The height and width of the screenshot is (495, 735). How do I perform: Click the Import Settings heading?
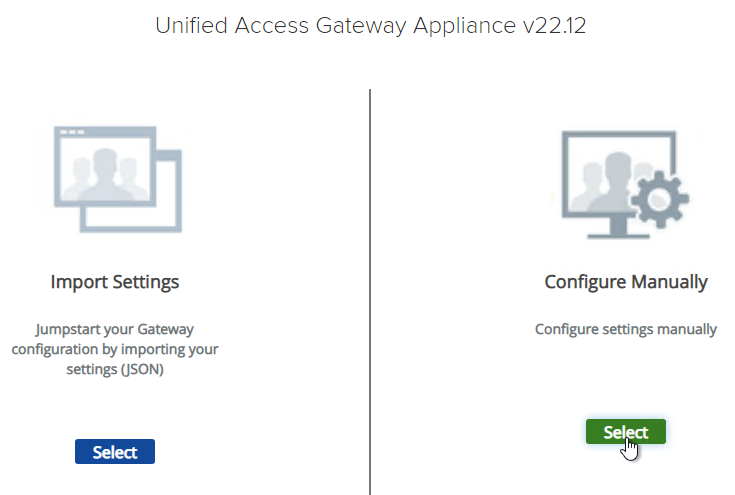tap(115, 282)
